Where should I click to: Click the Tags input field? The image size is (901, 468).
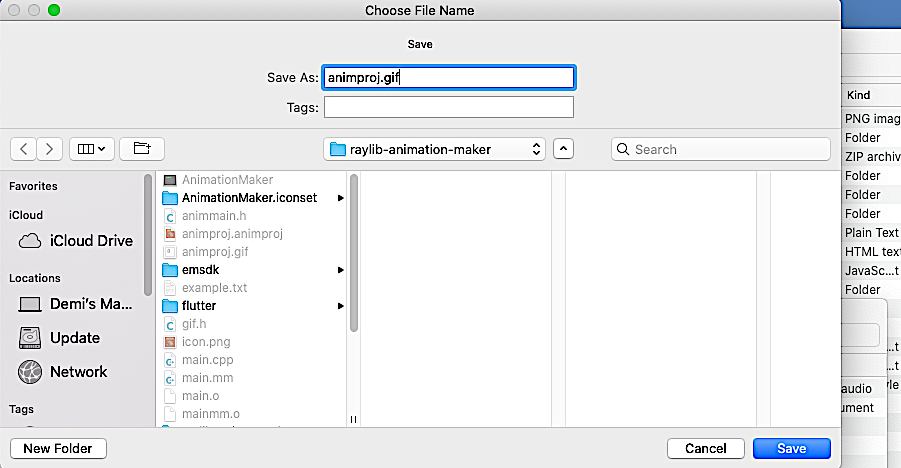tap(448, 107)
